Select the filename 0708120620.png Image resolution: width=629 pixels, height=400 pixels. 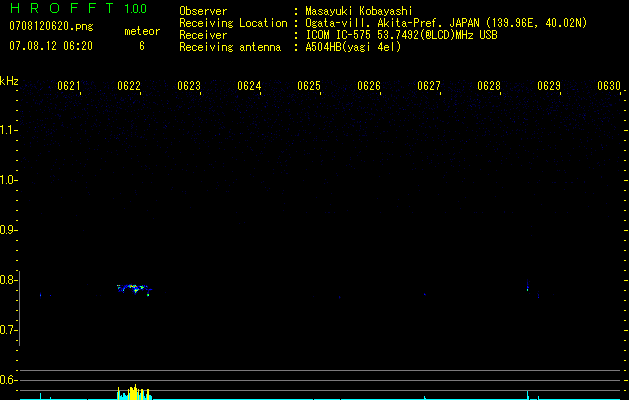(51, 27)
